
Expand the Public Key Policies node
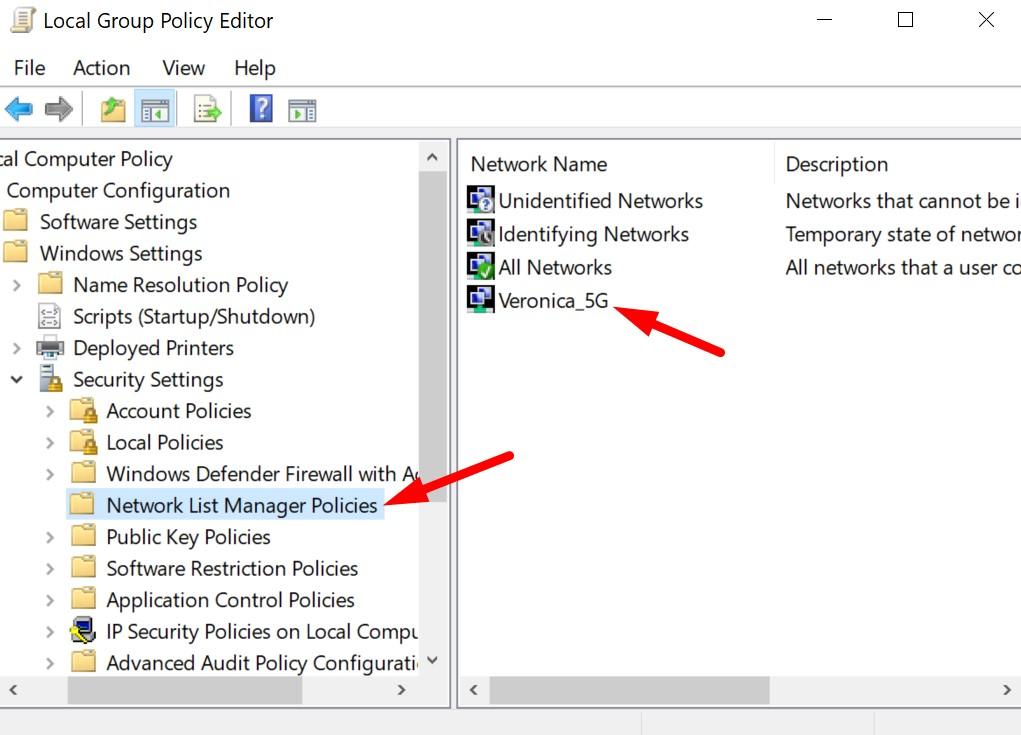[50, 537]
